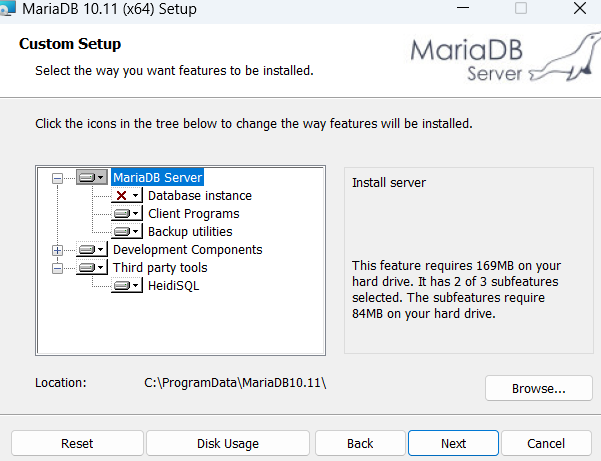Select the Database instance tree item
The height and width of the screenshot is (461, 601).
199,196
